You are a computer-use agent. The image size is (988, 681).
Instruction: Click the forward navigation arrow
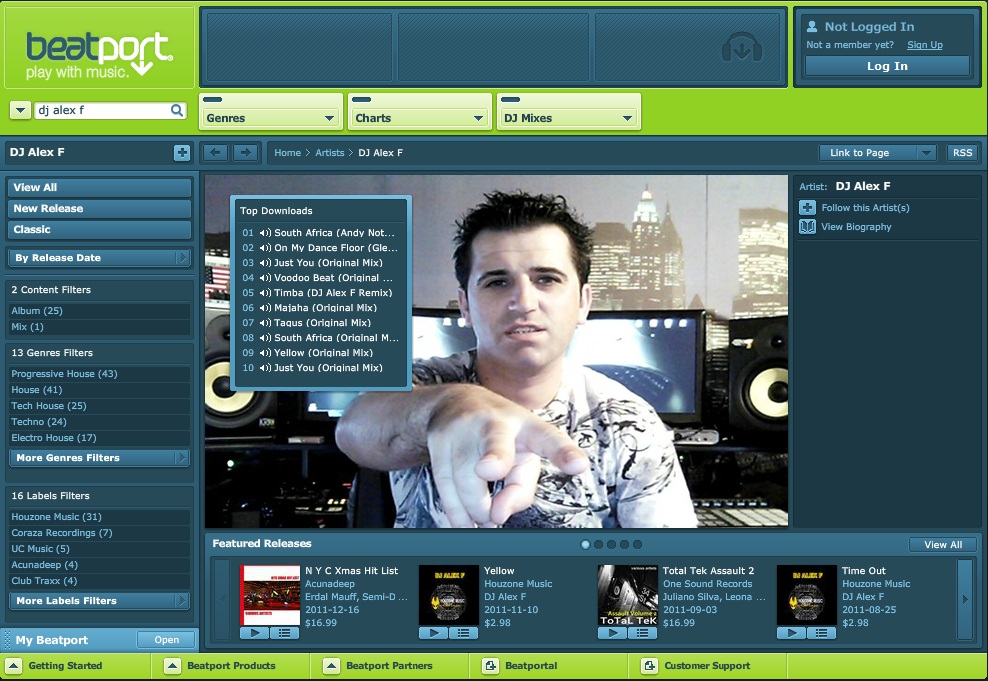pyautogui.click(x=245, y=153)
